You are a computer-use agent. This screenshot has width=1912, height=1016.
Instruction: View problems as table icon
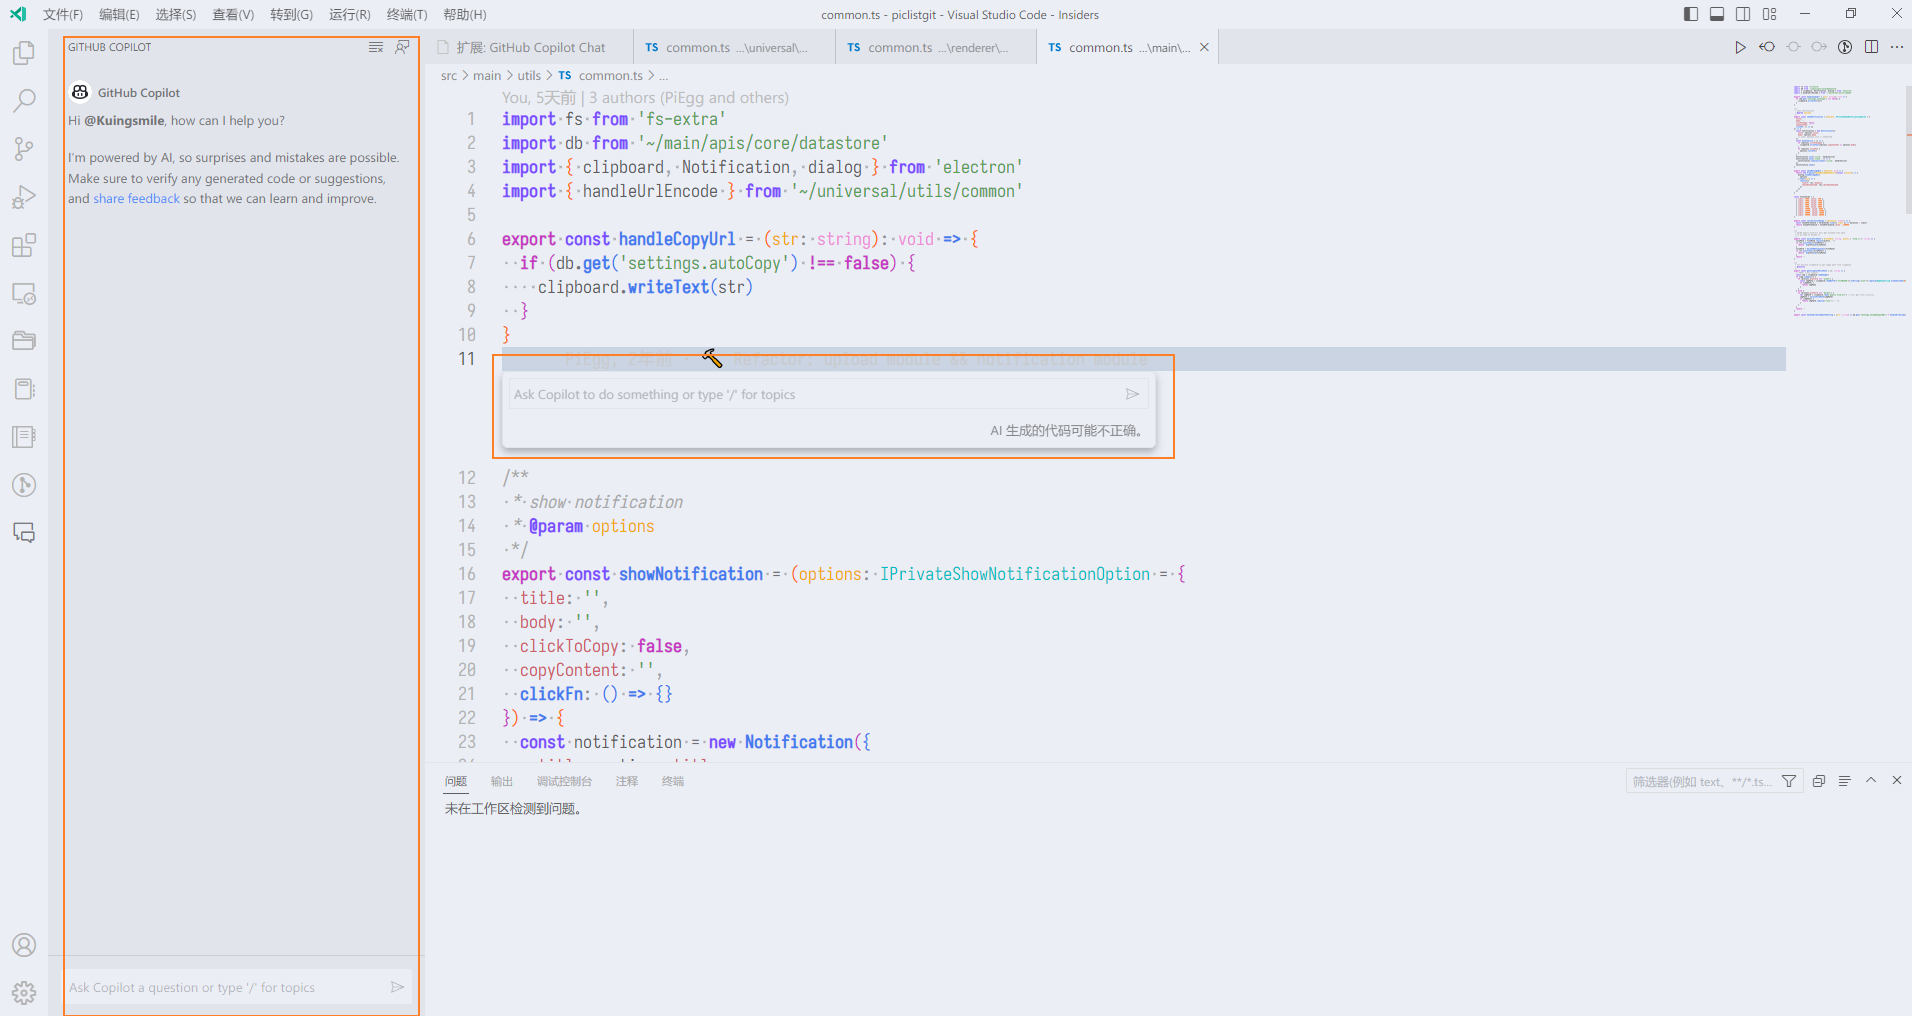click(x=1845, y=781)
